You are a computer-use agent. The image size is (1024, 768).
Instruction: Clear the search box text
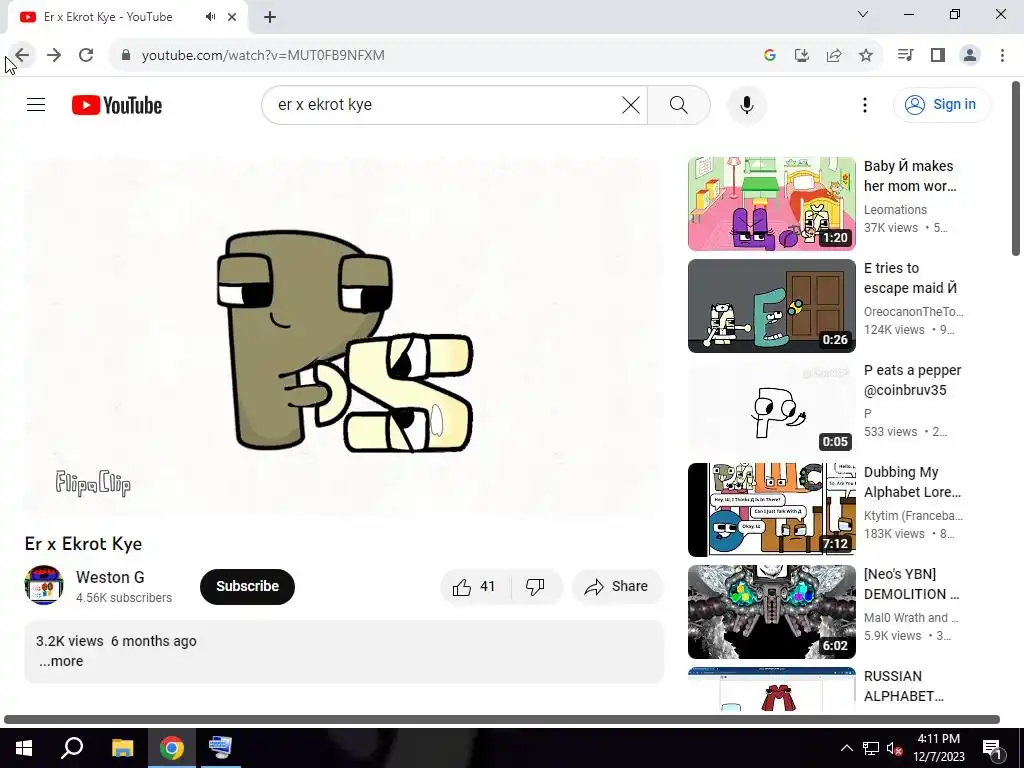click(x=631, y=105)
